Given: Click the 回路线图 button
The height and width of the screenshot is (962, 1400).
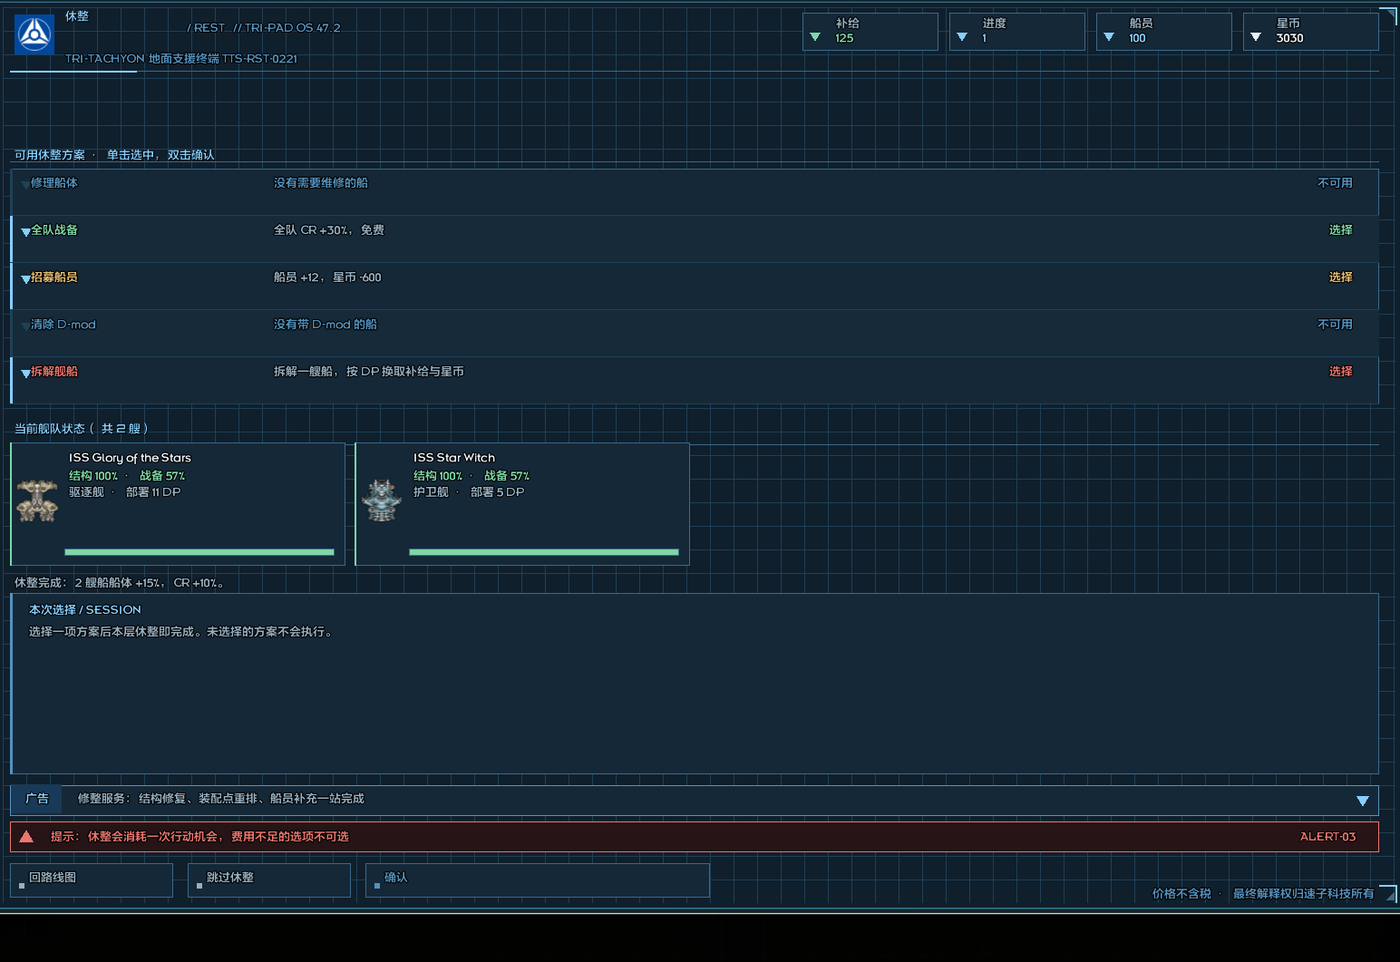Looking at the screenshot, I should 92,880.
